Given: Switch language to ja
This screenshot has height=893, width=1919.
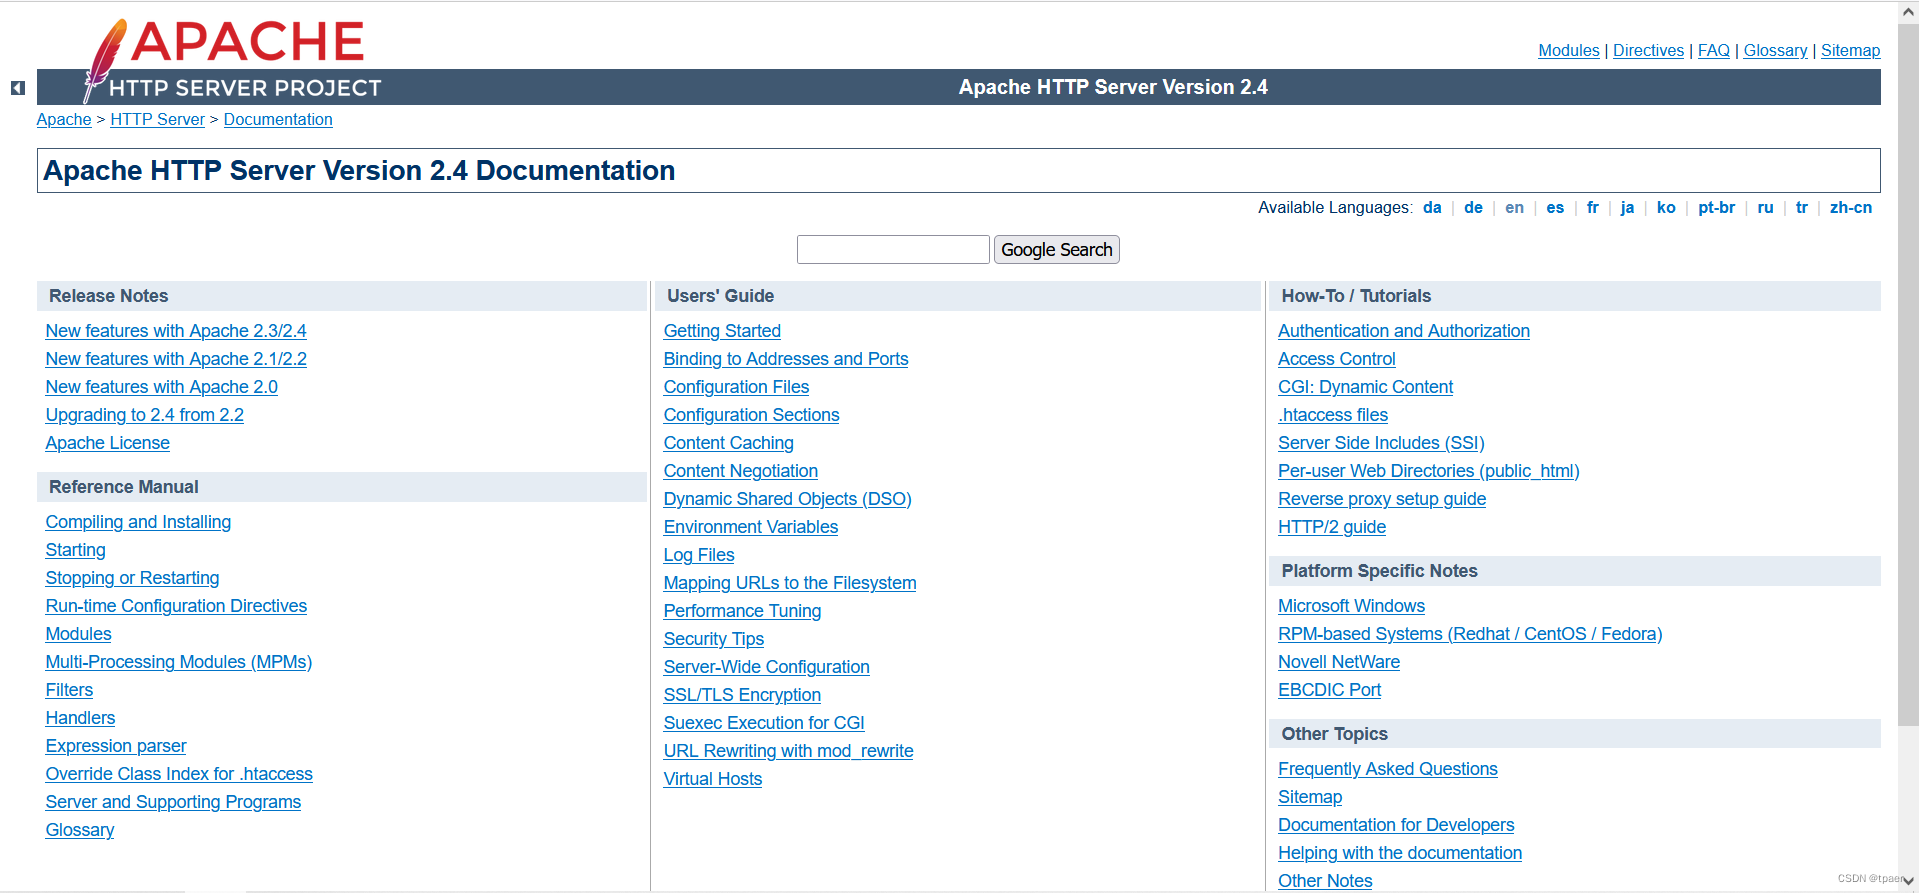Looking at the screenshot, I should [x=1627, y=207].
